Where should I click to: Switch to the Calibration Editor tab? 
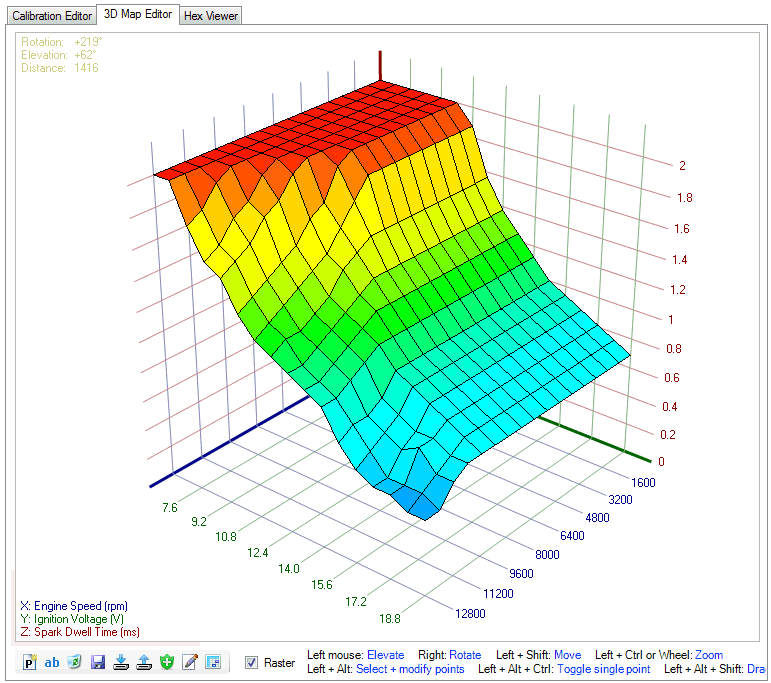point(51,16)
